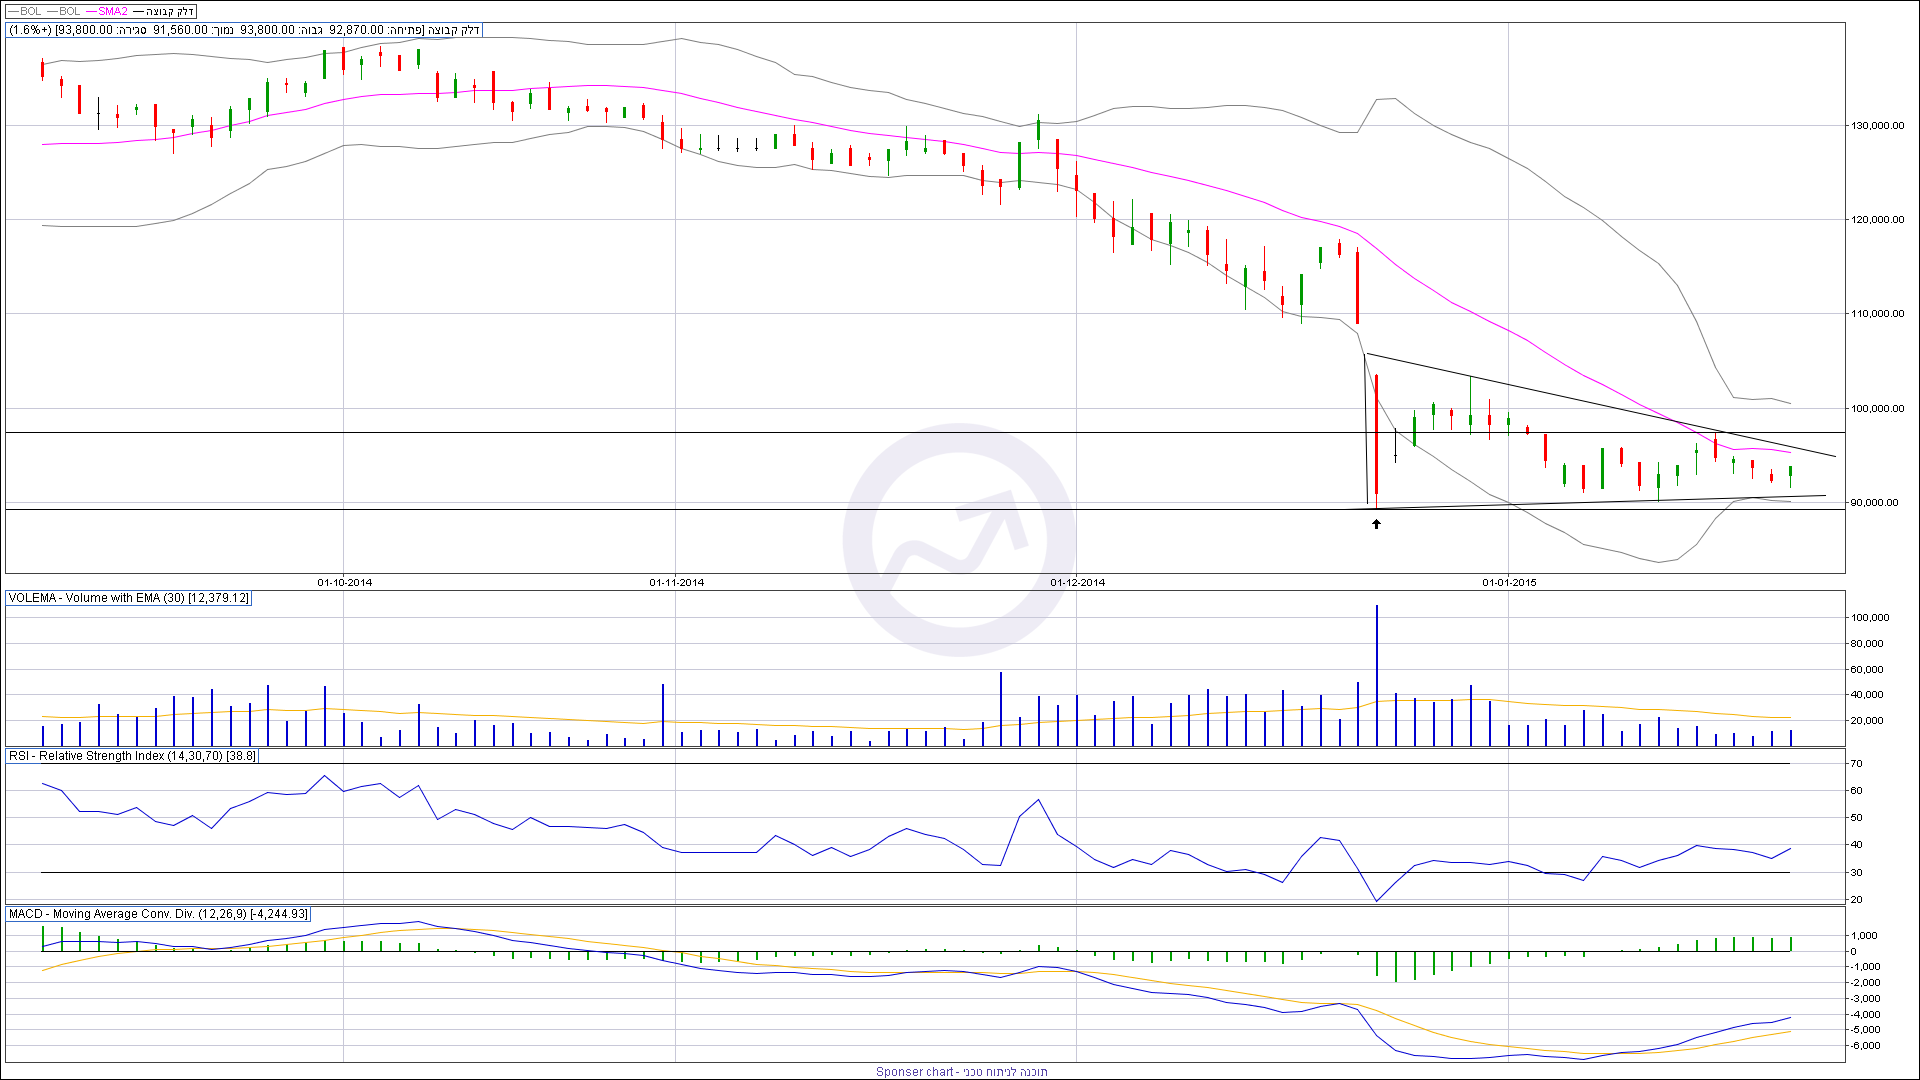Screen dimensions: 1920x1080
Task: Click the first BOL legend entry
Action: pos(30,11)
